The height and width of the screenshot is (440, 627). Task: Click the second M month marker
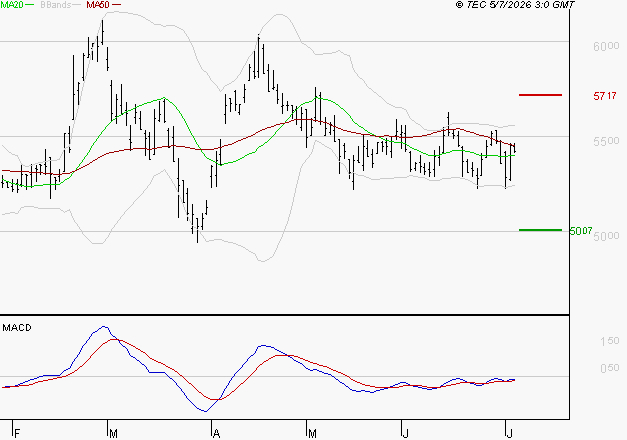(312, 433)
